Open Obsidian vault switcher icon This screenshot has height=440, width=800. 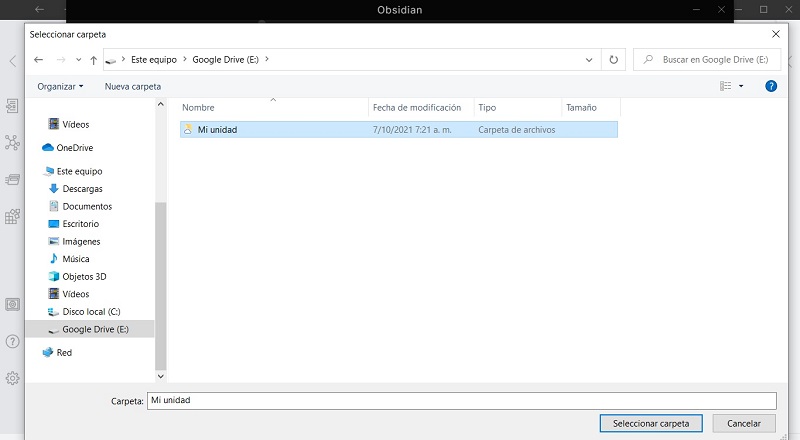pyautogui.click(x=12, y=305)
